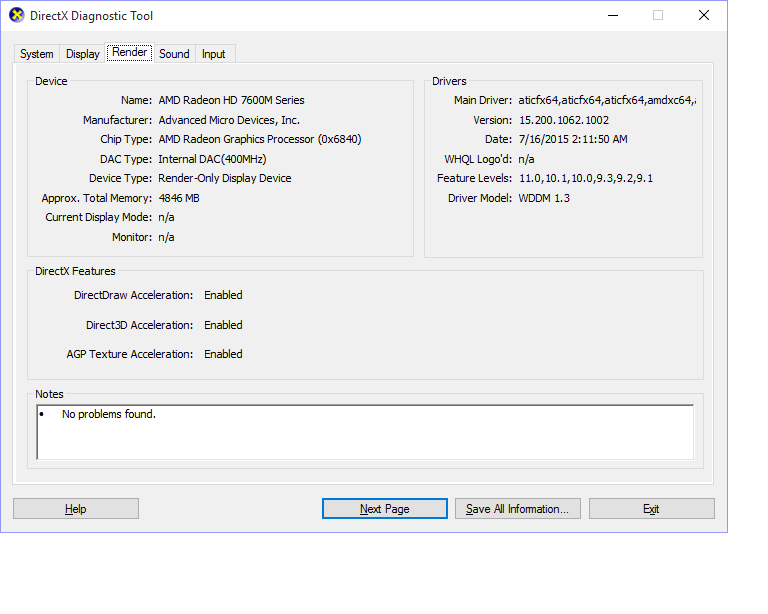Image resolution: width=768 pixels, height=614 pixels.
Task: Click the 'Approx. Total Memory:' label
Action: (x=96, y=198)
